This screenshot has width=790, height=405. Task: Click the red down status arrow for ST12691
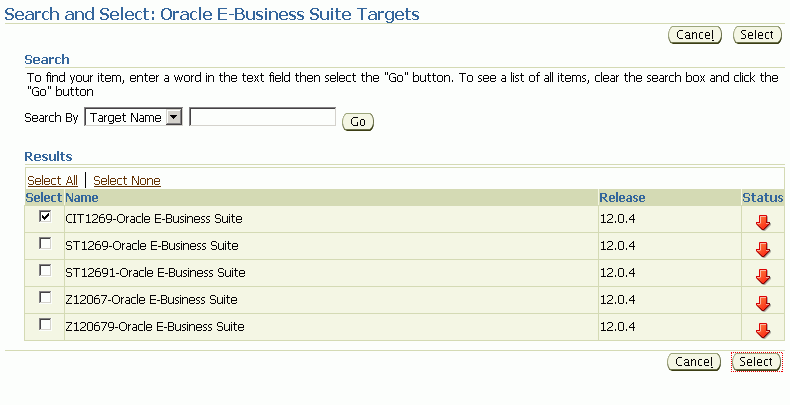(x=763, y=277)
